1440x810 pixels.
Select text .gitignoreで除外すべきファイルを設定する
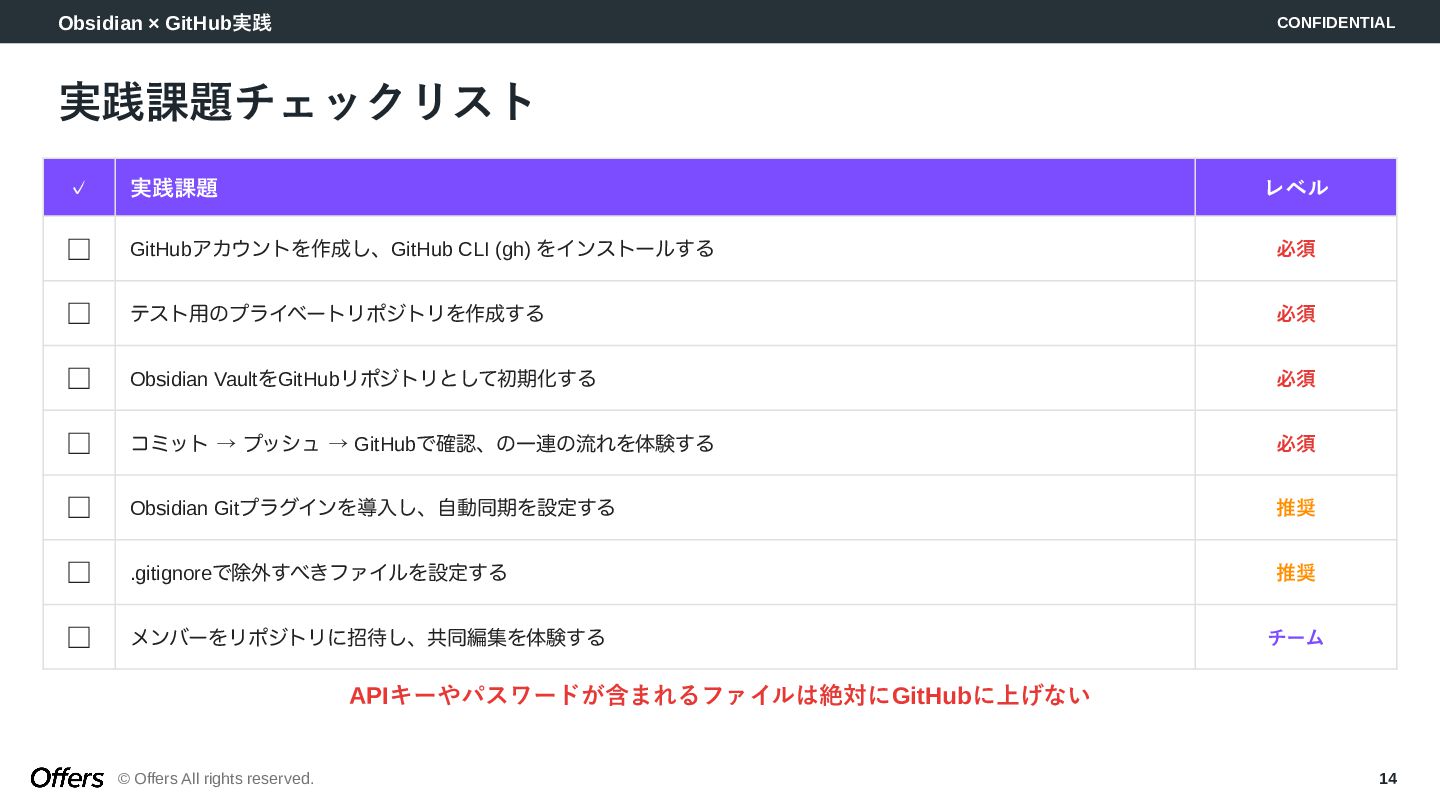[x=319, y=573]
